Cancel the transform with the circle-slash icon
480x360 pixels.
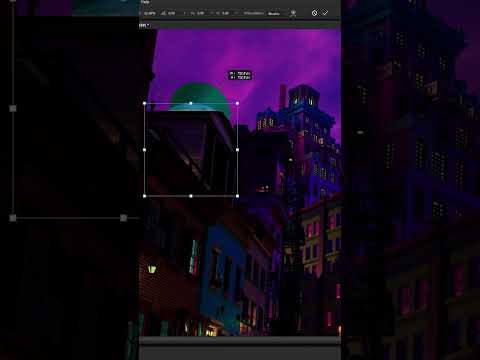point(314,13)
